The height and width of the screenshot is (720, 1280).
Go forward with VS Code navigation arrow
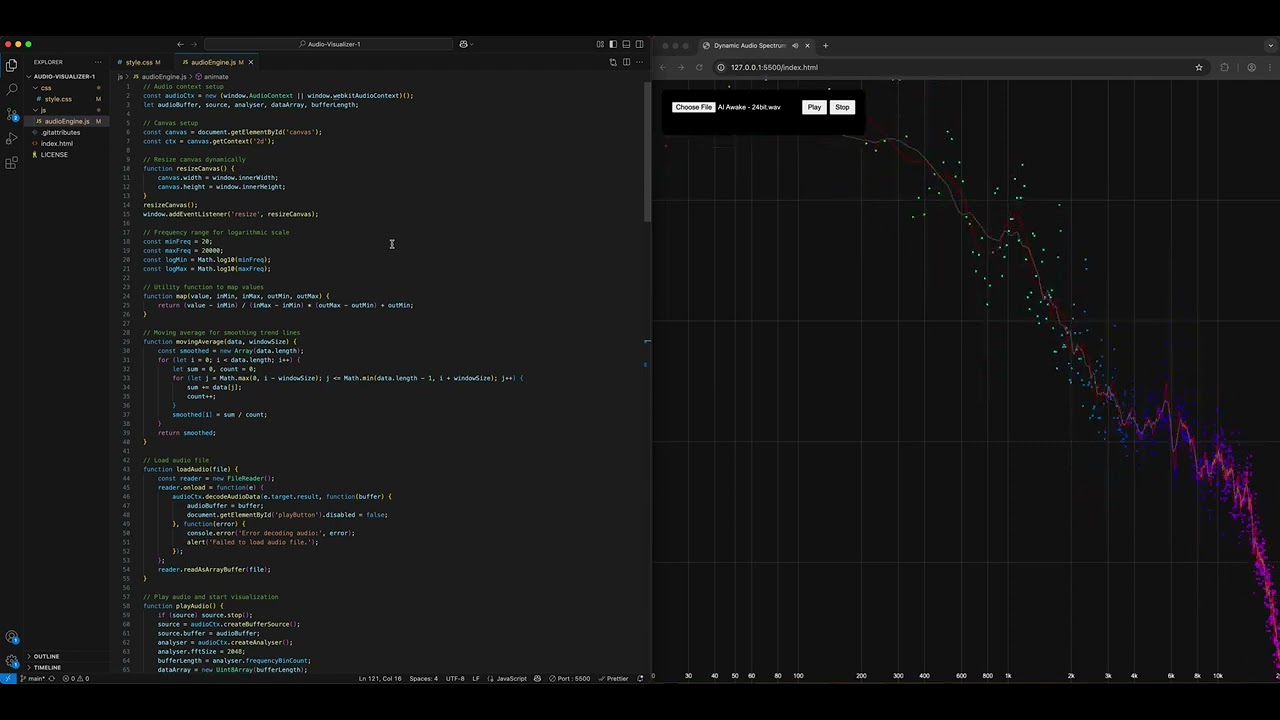click(x=194, y=44)
